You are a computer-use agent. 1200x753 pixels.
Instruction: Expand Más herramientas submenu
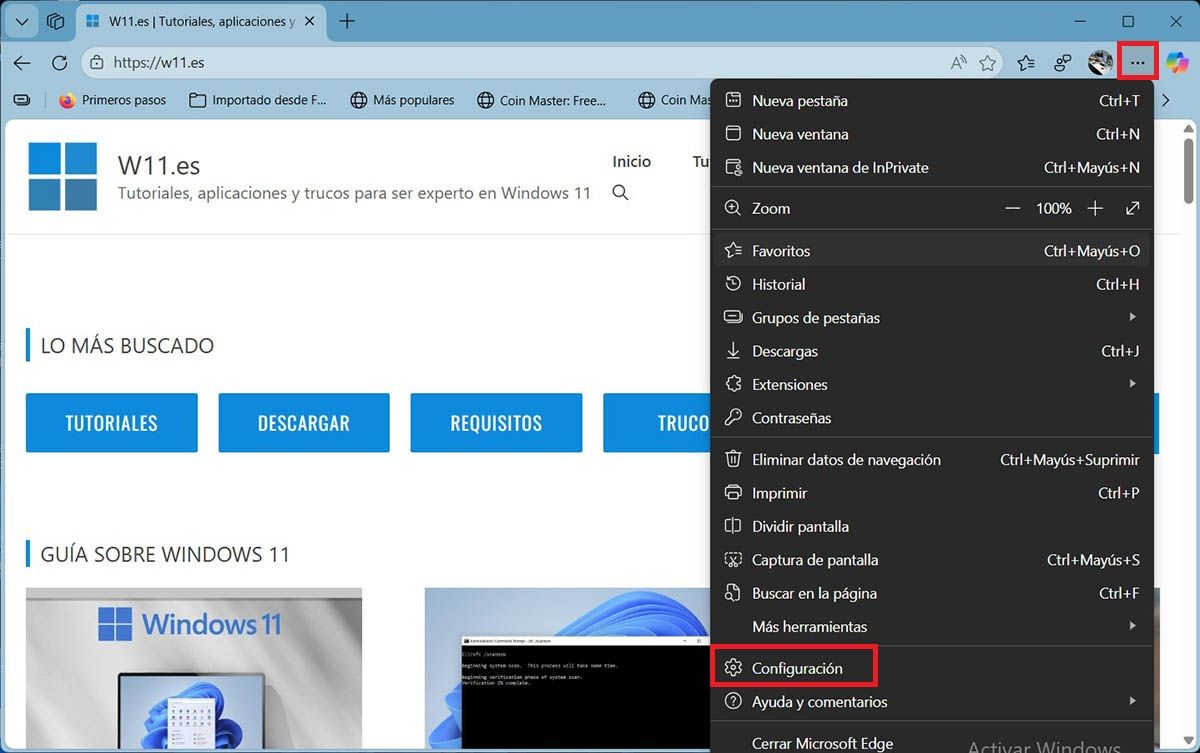point(1132,626)
